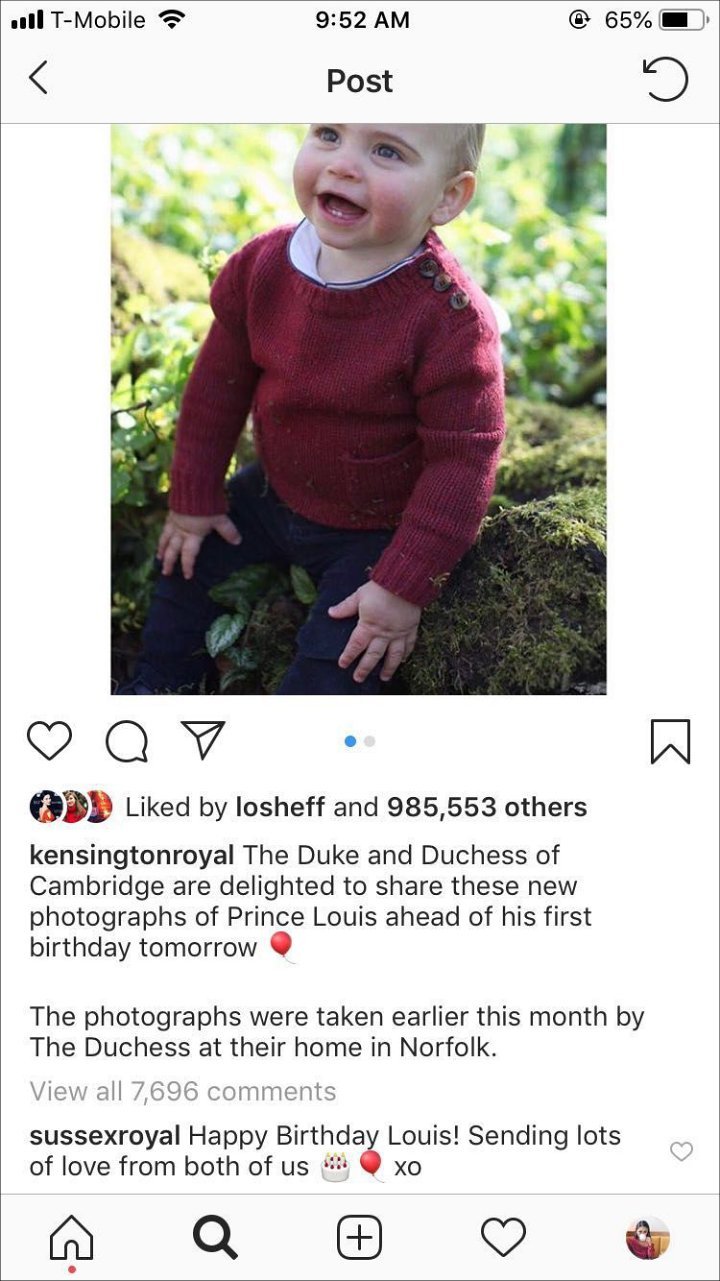The height and width of the screenshot is (1281, 720).
Task: Like the post with the heart icon
Action: pos(49,741)
